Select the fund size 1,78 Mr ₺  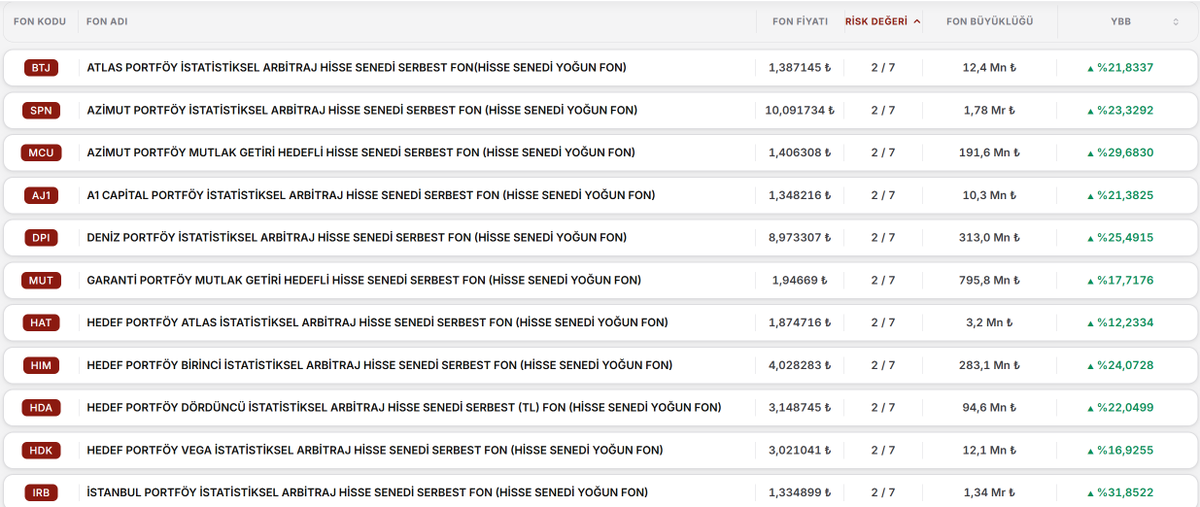(x=990, y=110)
